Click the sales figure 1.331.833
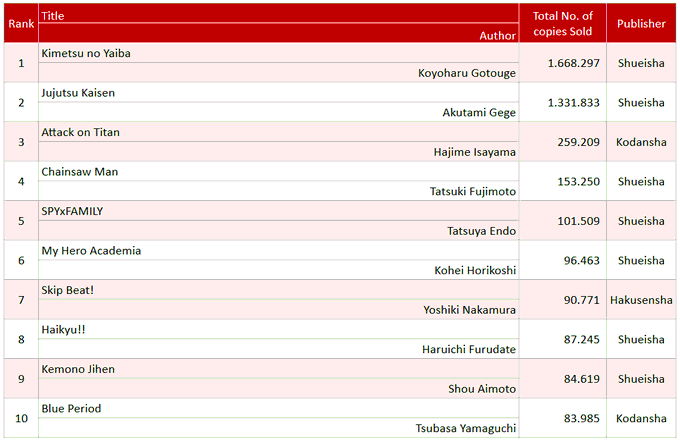Screen dimensions: 680x442 point(573,103)
